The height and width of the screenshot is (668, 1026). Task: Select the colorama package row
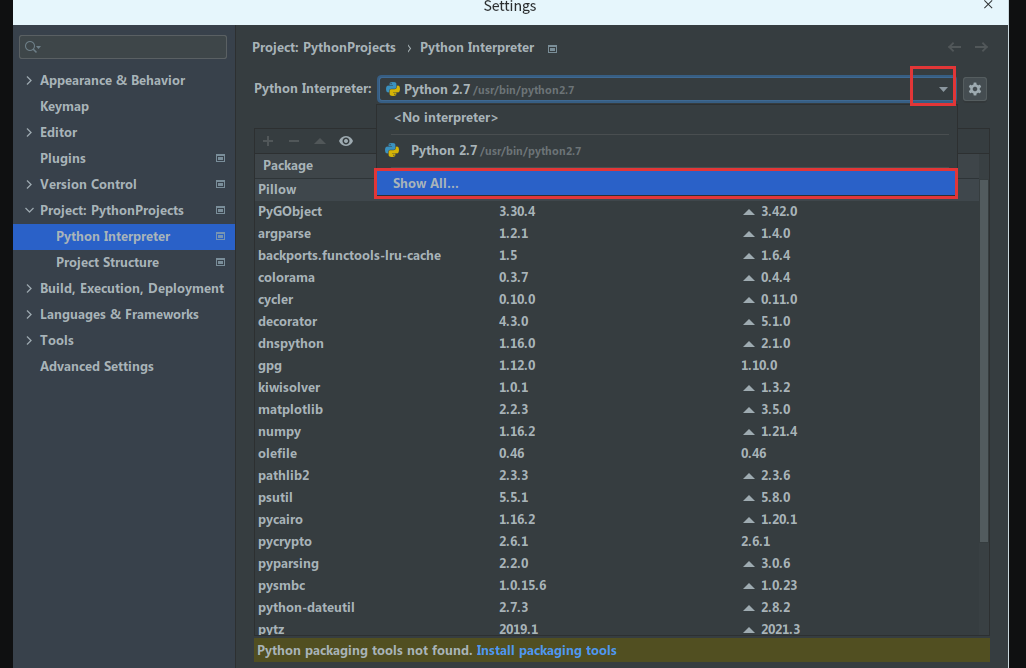point(617,277)
